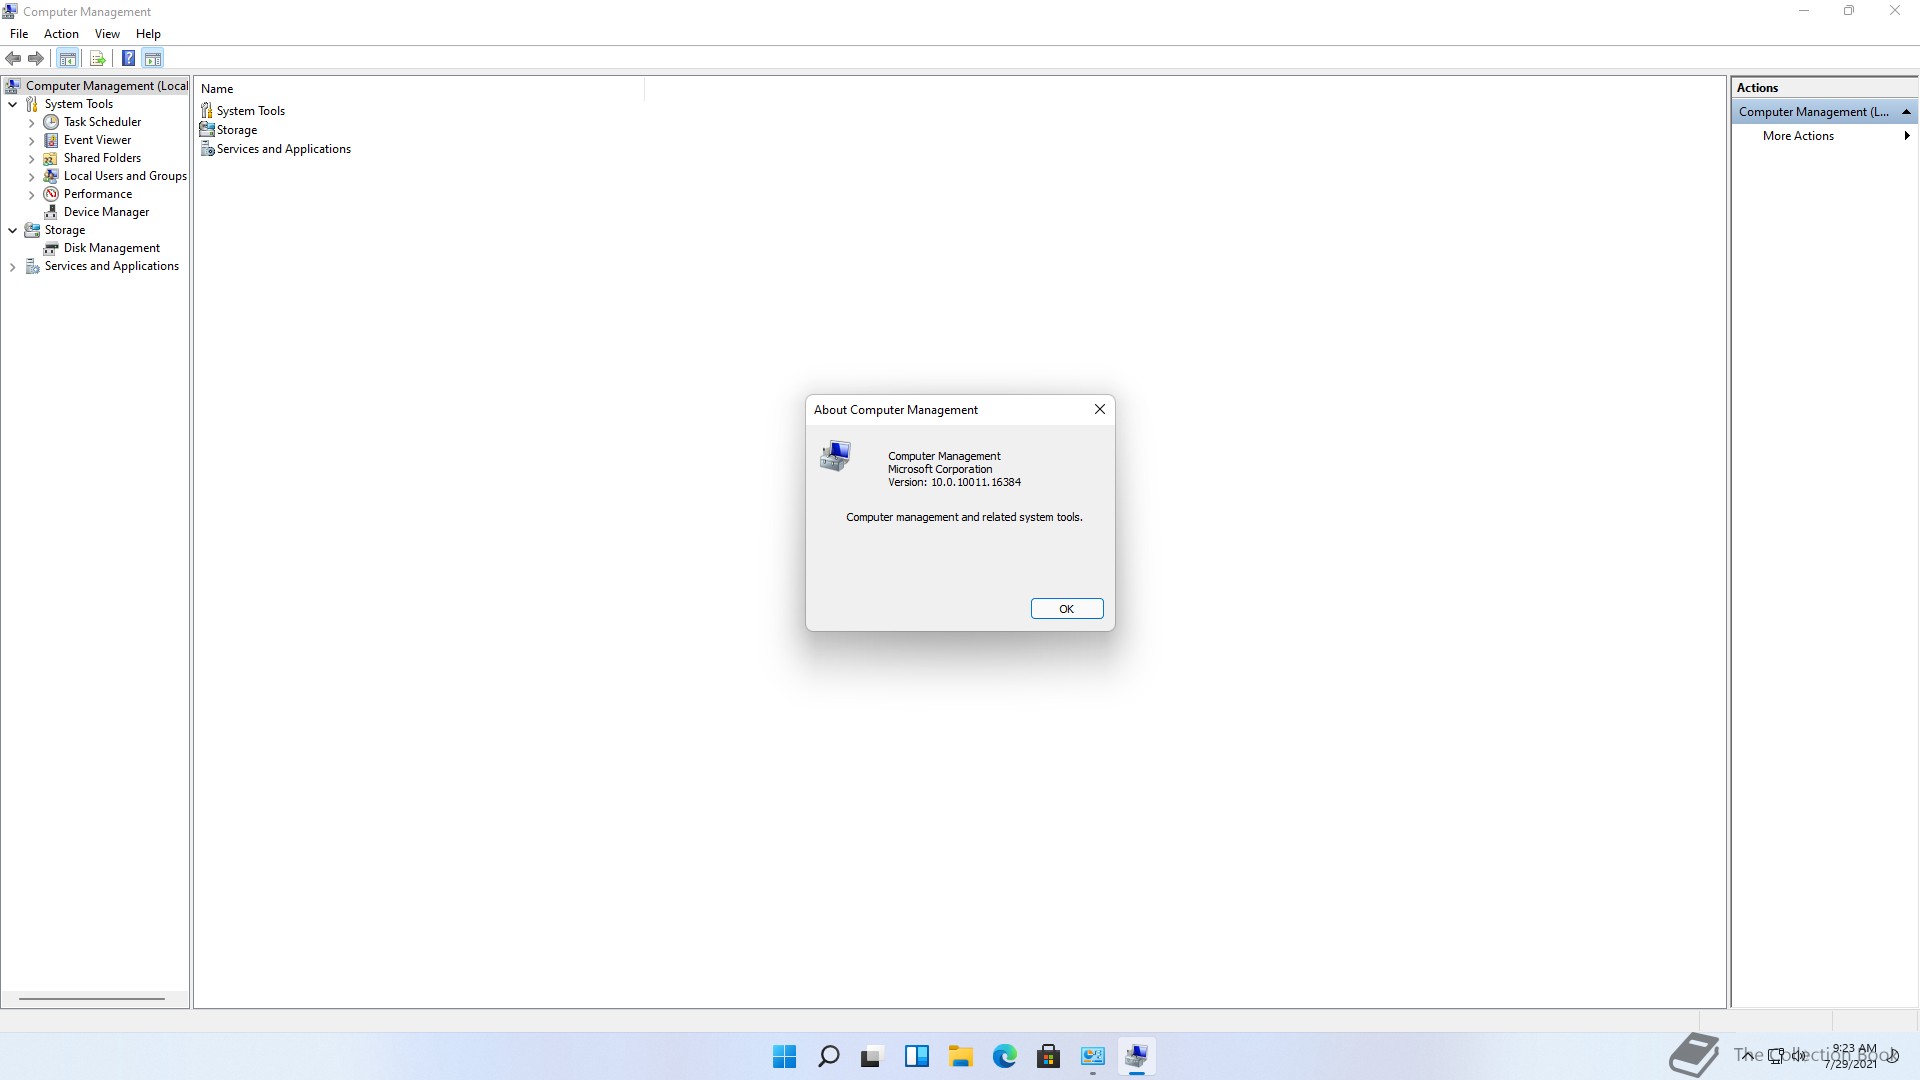1920x1080 pixels.
Task: Click the Microsoft Store taskbar icon
Action: [x=1048, y=1056]
